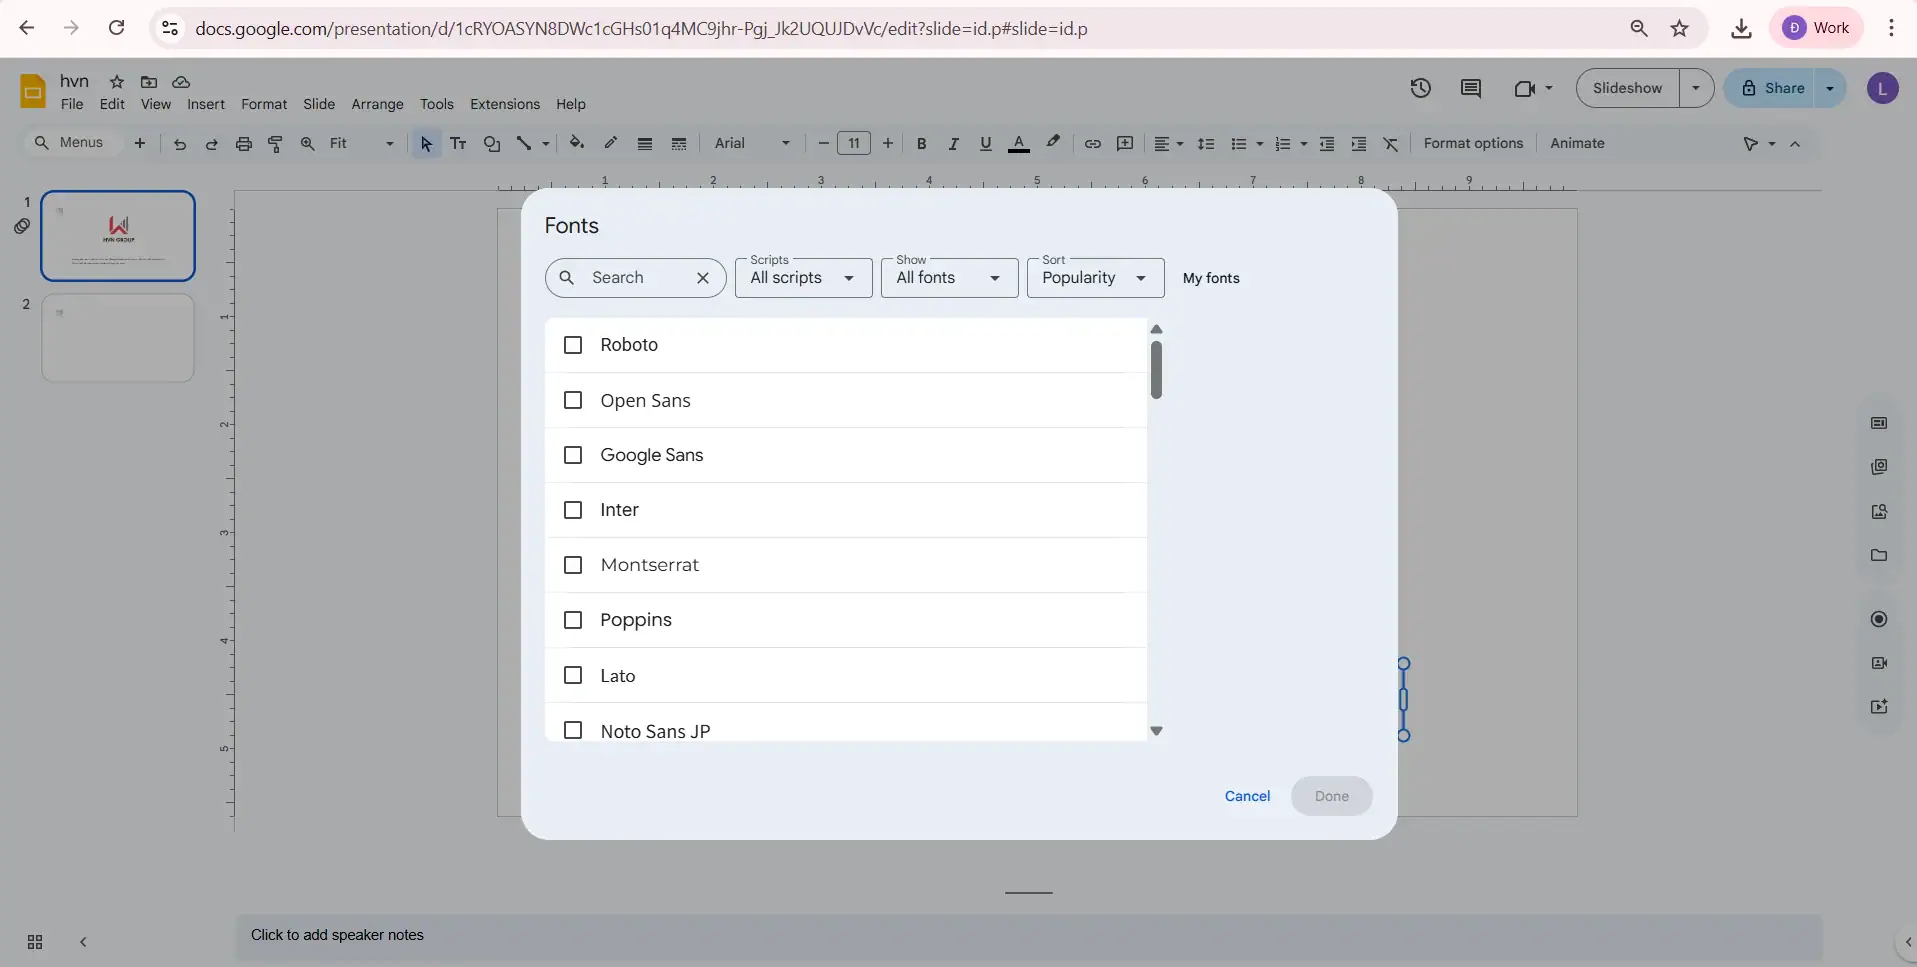Click the Animate button
The image size is (1917, 967).
click(1577, 143)
